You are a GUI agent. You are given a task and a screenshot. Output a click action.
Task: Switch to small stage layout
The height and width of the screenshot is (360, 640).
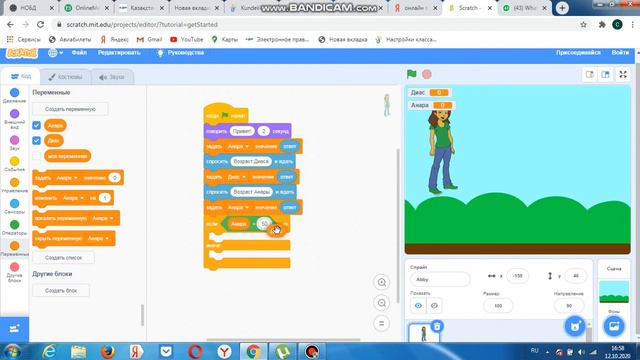tap(590, 74)
